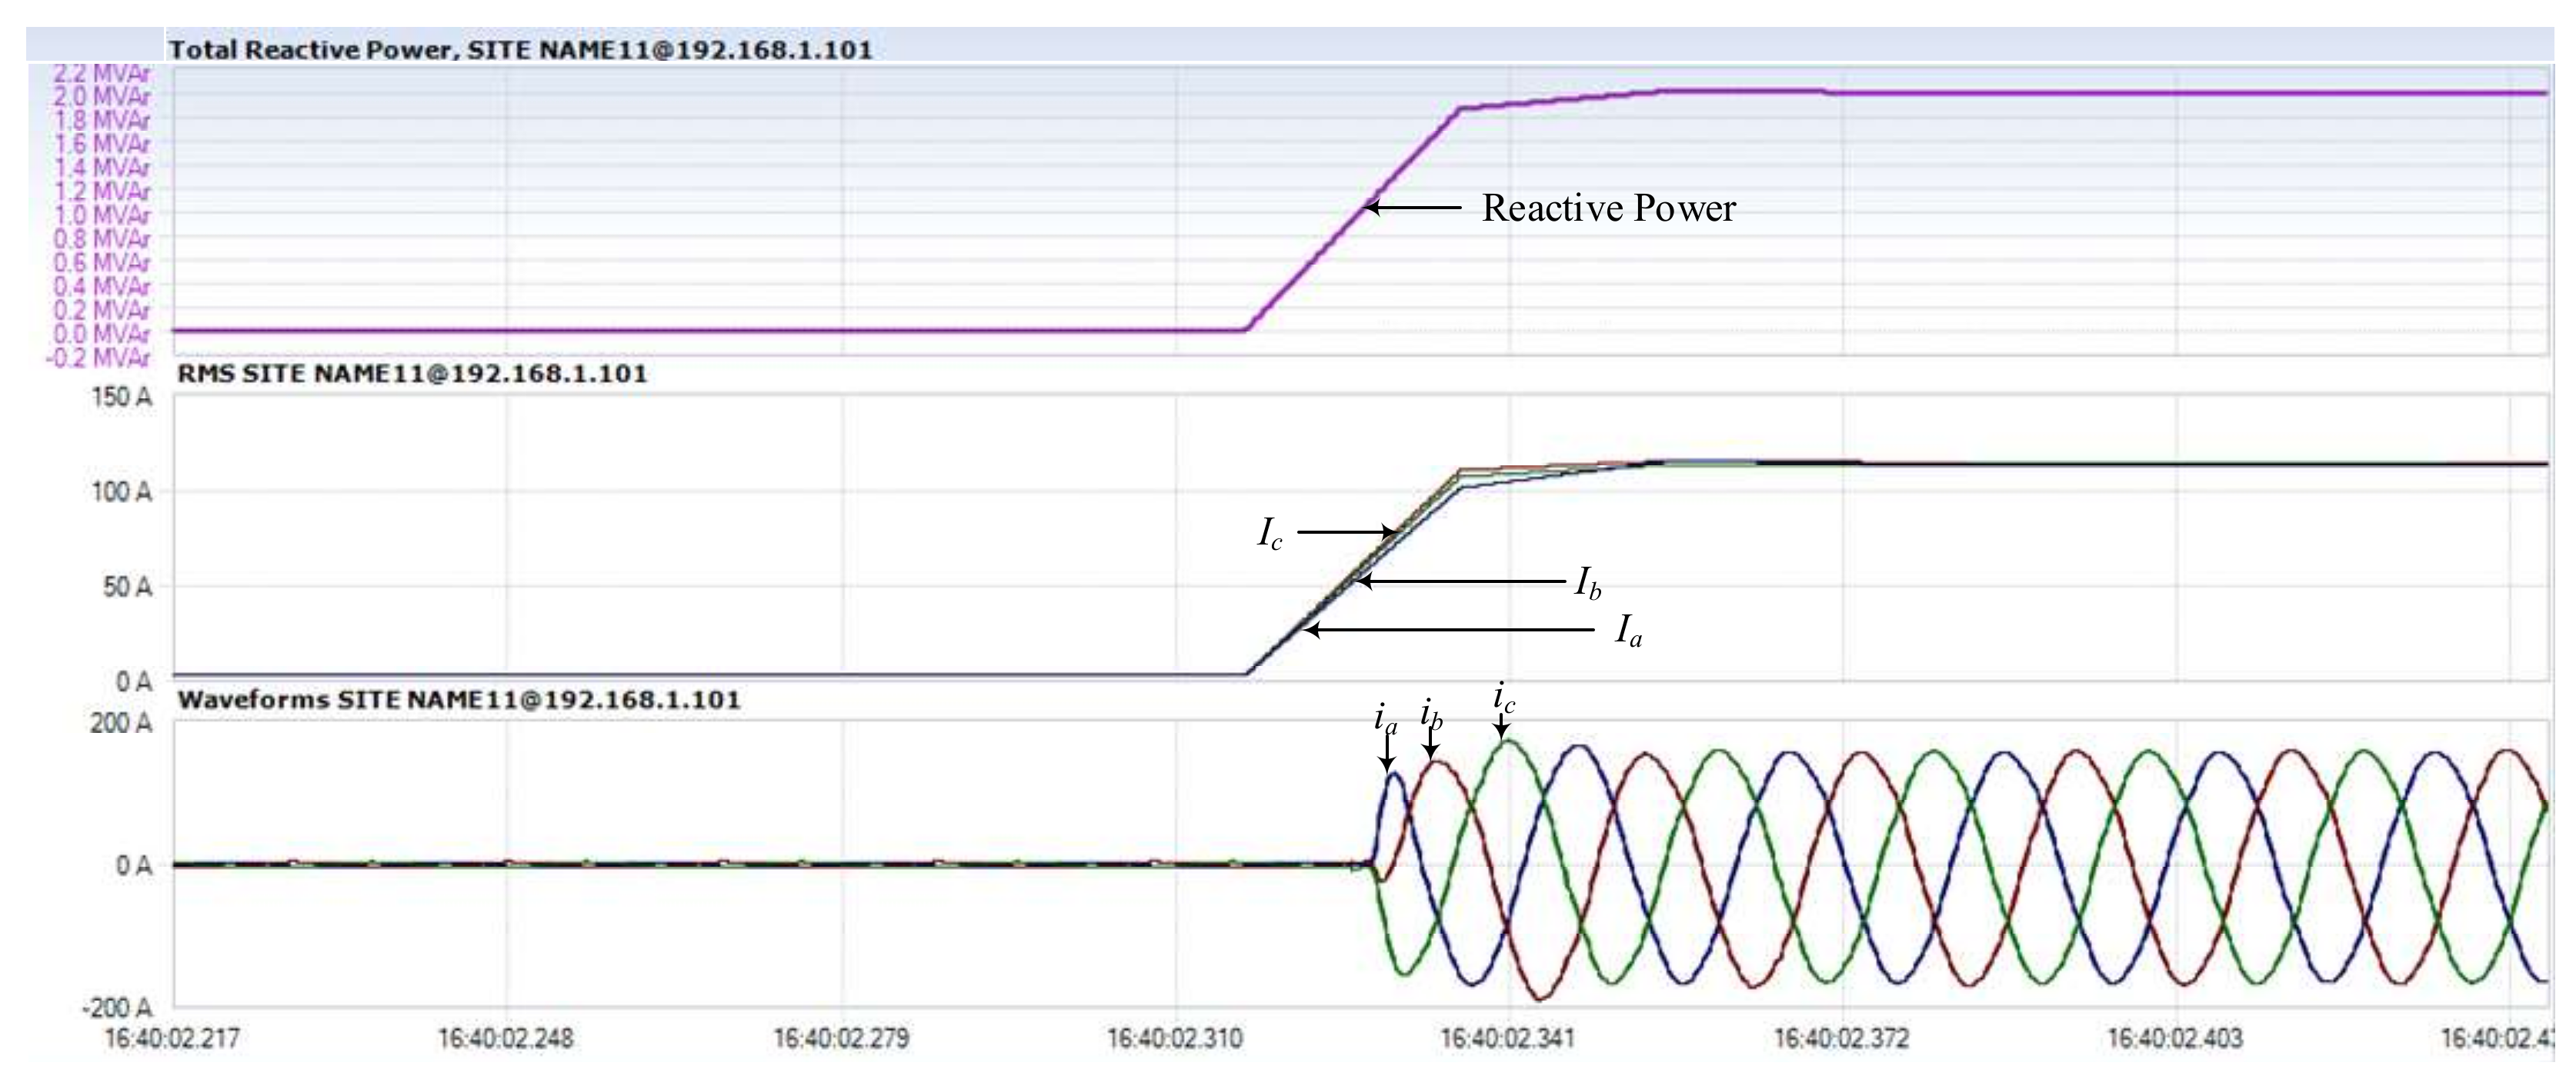
Task: Click the Ib label in RMS chart
Action: [x=1588, y=582]
